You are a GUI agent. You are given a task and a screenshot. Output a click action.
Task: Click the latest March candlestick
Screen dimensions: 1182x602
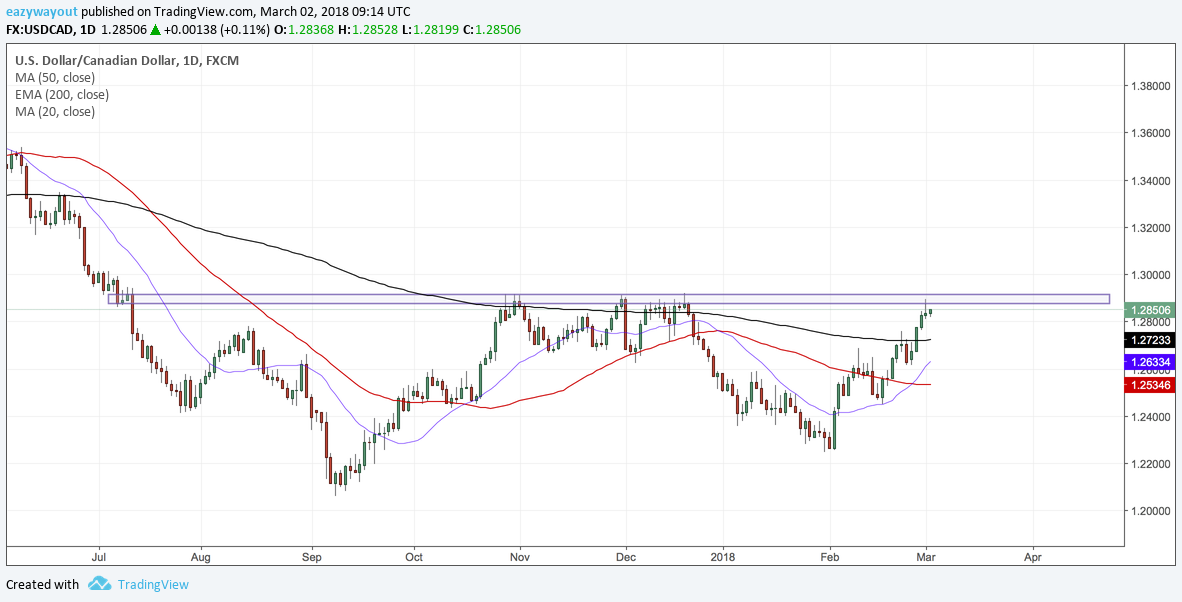930,311
